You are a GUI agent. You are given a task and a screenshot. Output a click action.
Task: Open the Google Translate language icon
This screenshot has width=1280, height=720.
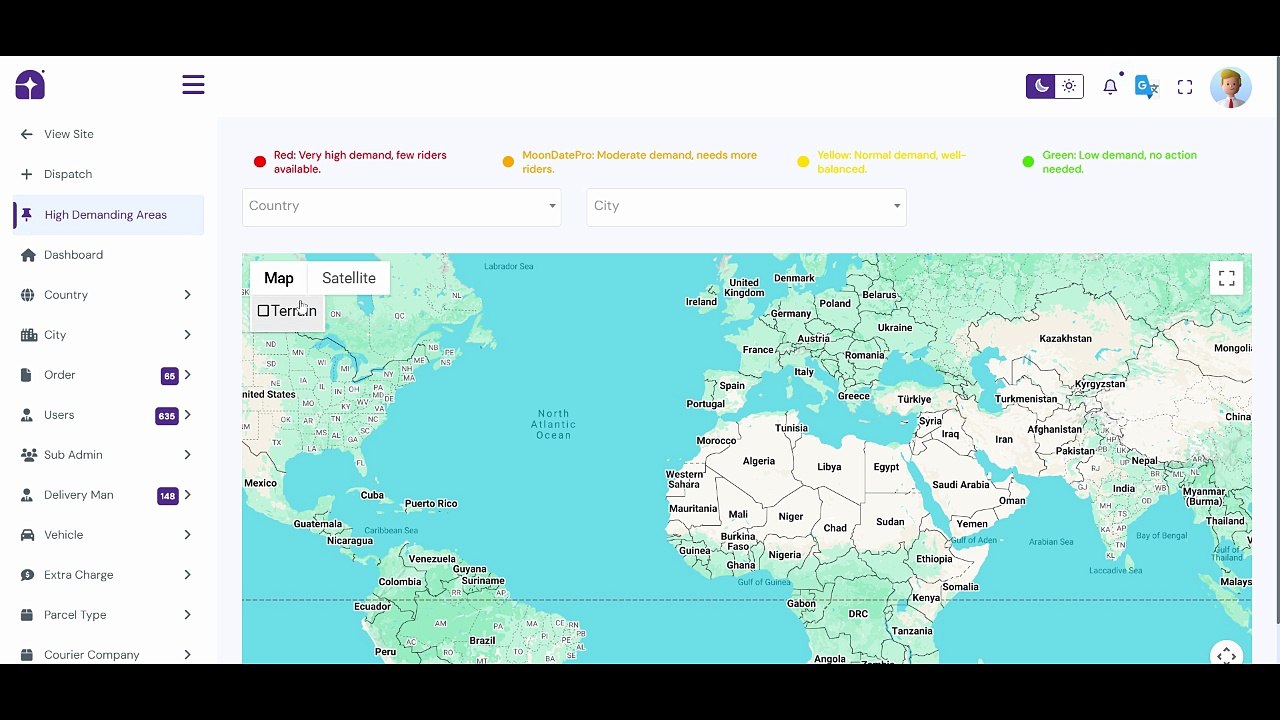(x=1147, y=87)
